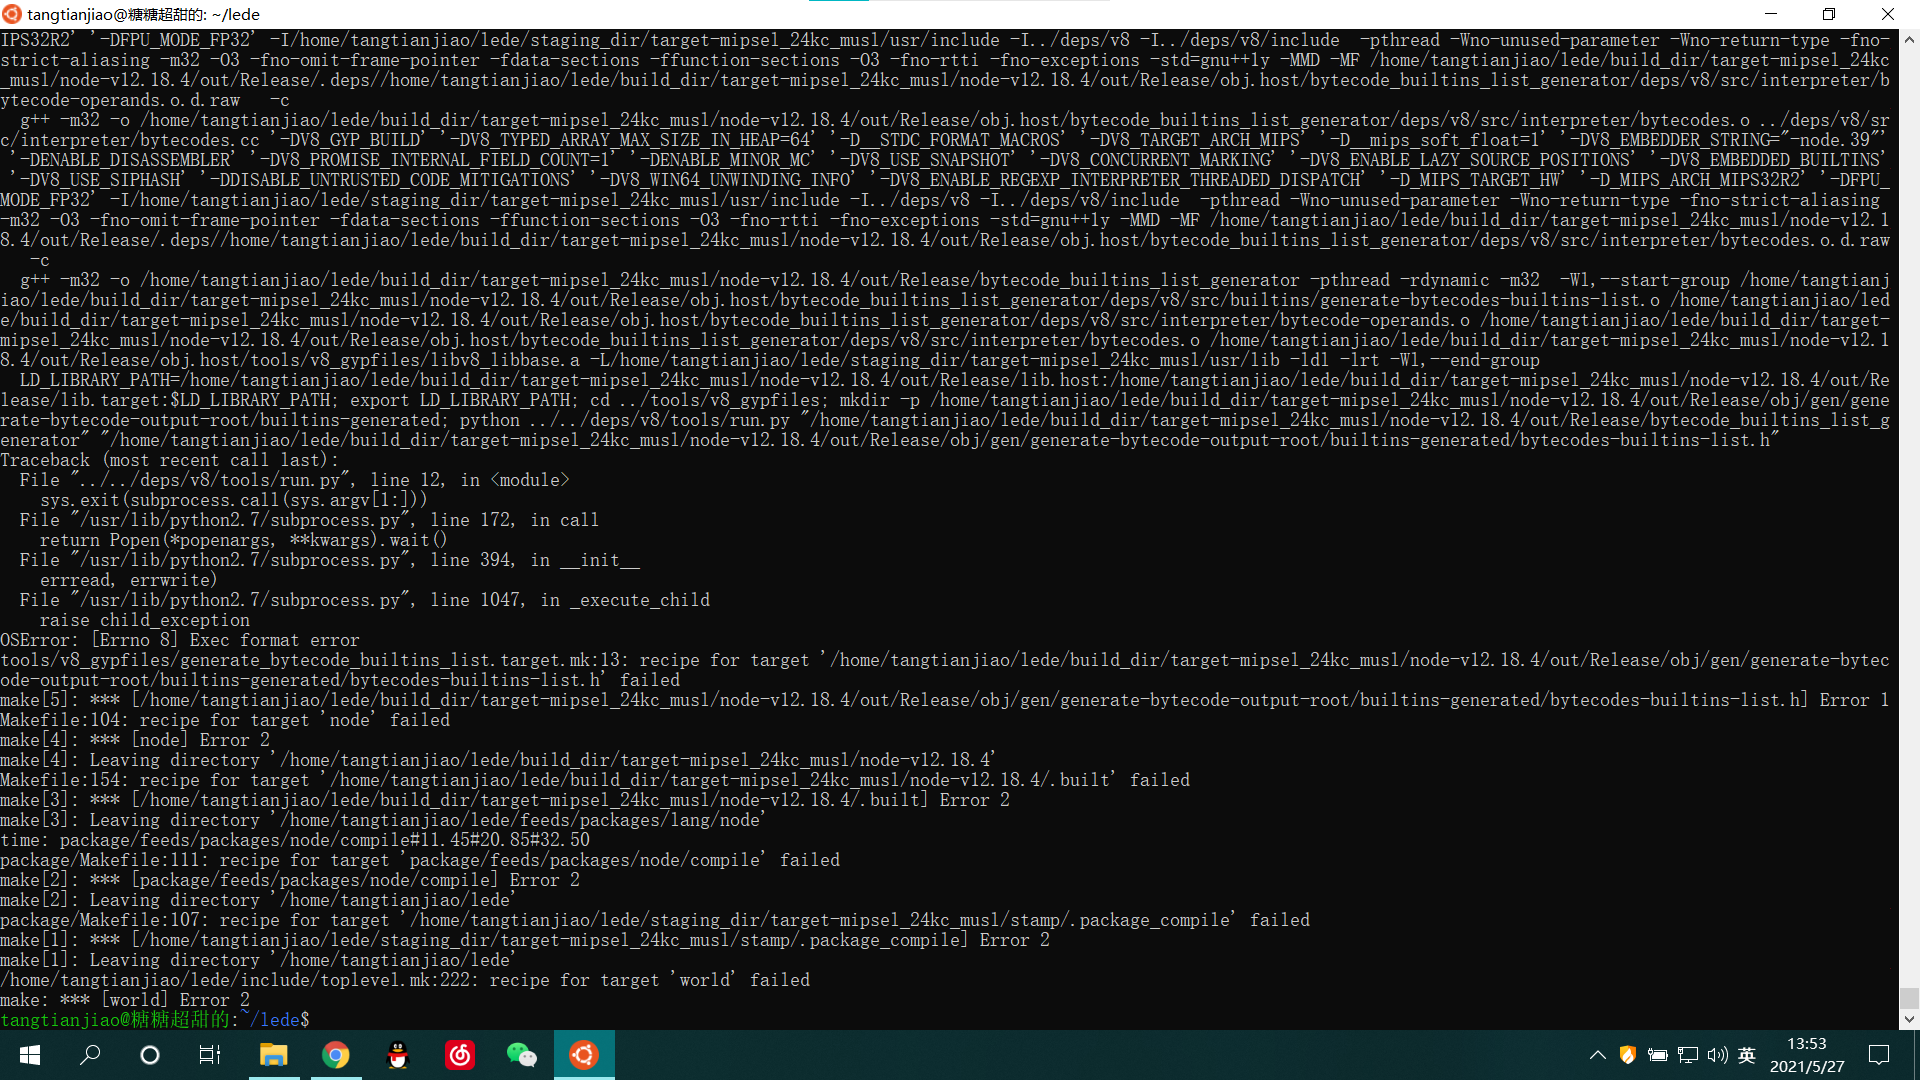Open WeChat from the taskbar
This screenshot has height=1080, width=1920.
(x=522, y=1055)
